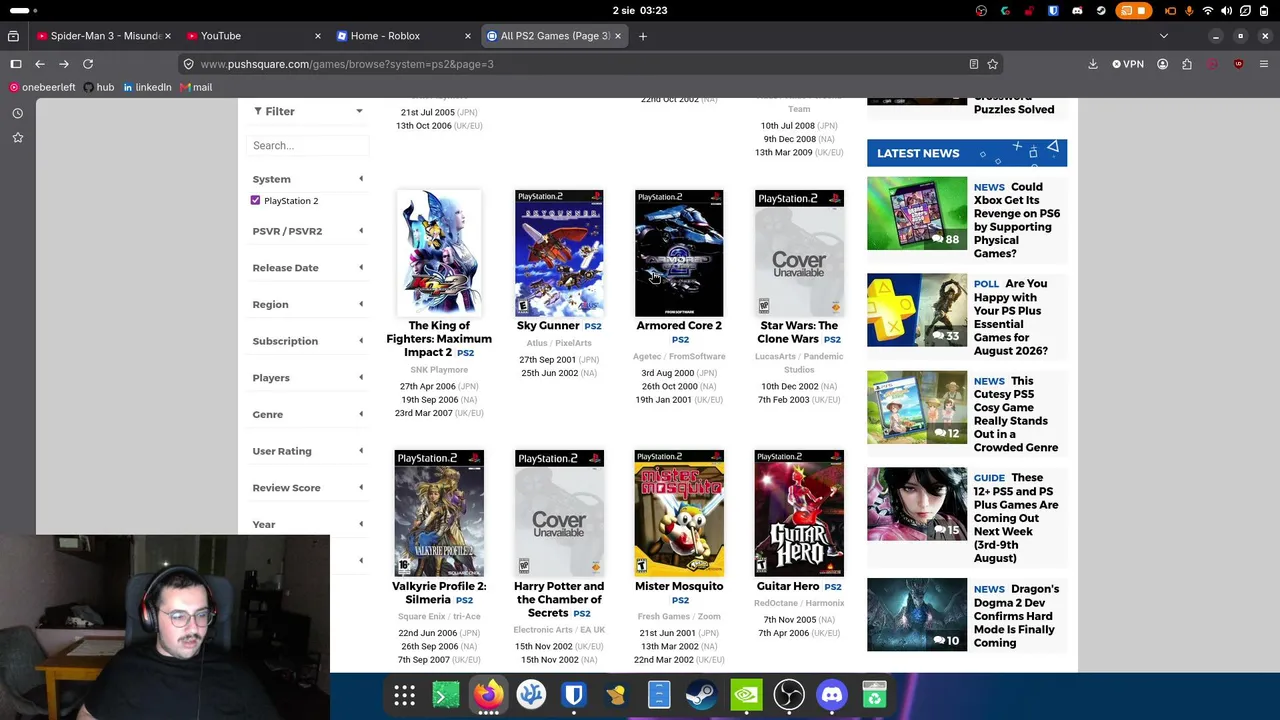This screenshot has height=720, width=1280.
Task: Uncheck the PlayStation 2 system filter
Action: pyautogui.click(x=256, y=201)
